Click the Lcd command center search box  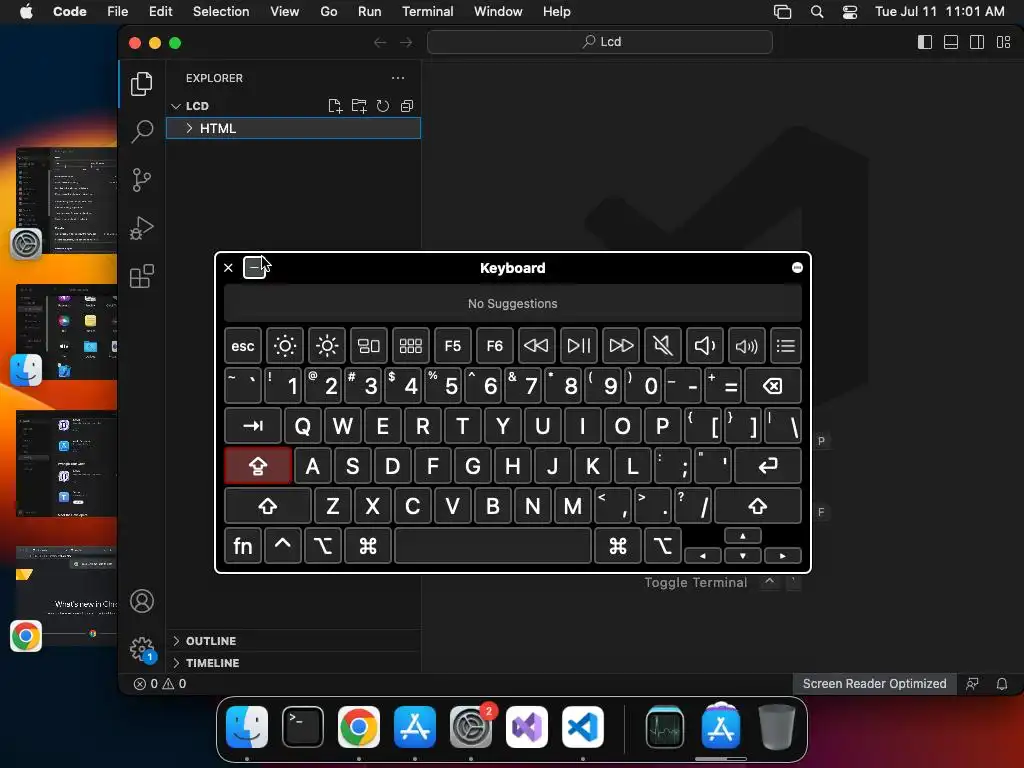[x=600, y=42]
